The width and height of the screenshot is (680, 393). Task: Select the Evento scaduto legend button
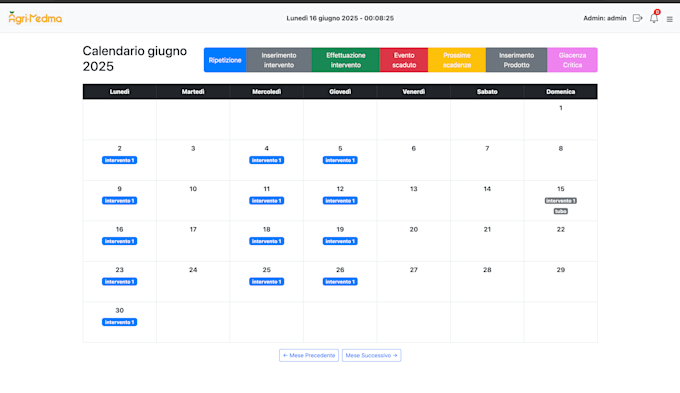[x=404, y=60]
